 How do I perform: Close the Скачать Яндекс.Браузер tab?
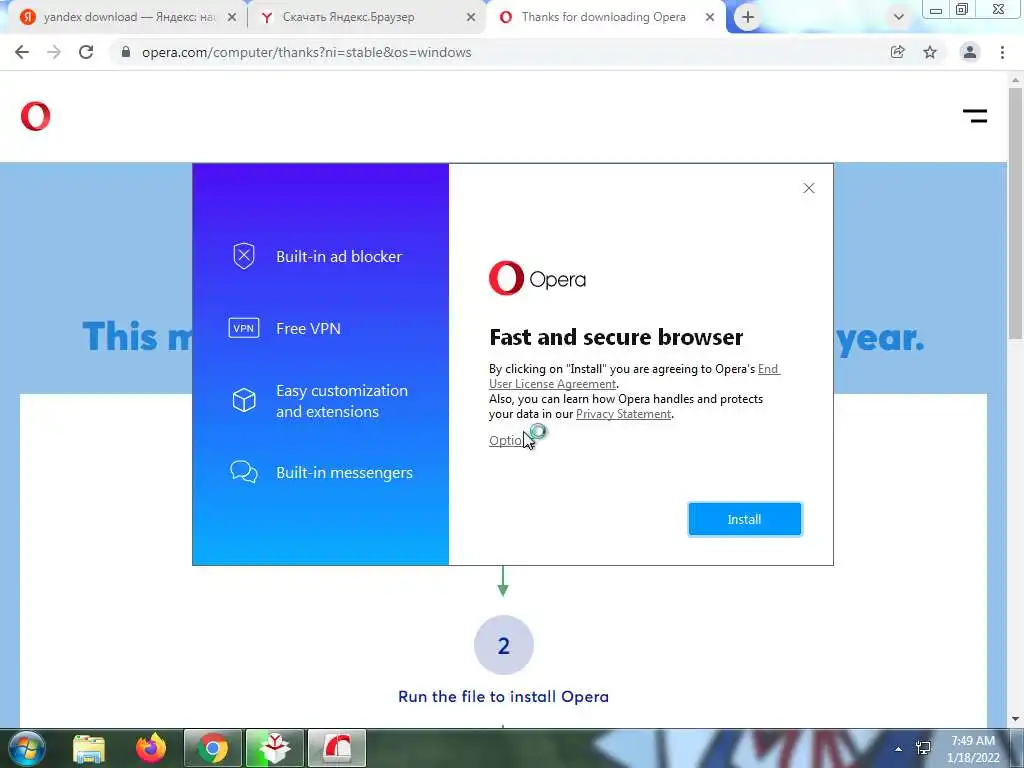pyautogui.click(x=471, y=18)
